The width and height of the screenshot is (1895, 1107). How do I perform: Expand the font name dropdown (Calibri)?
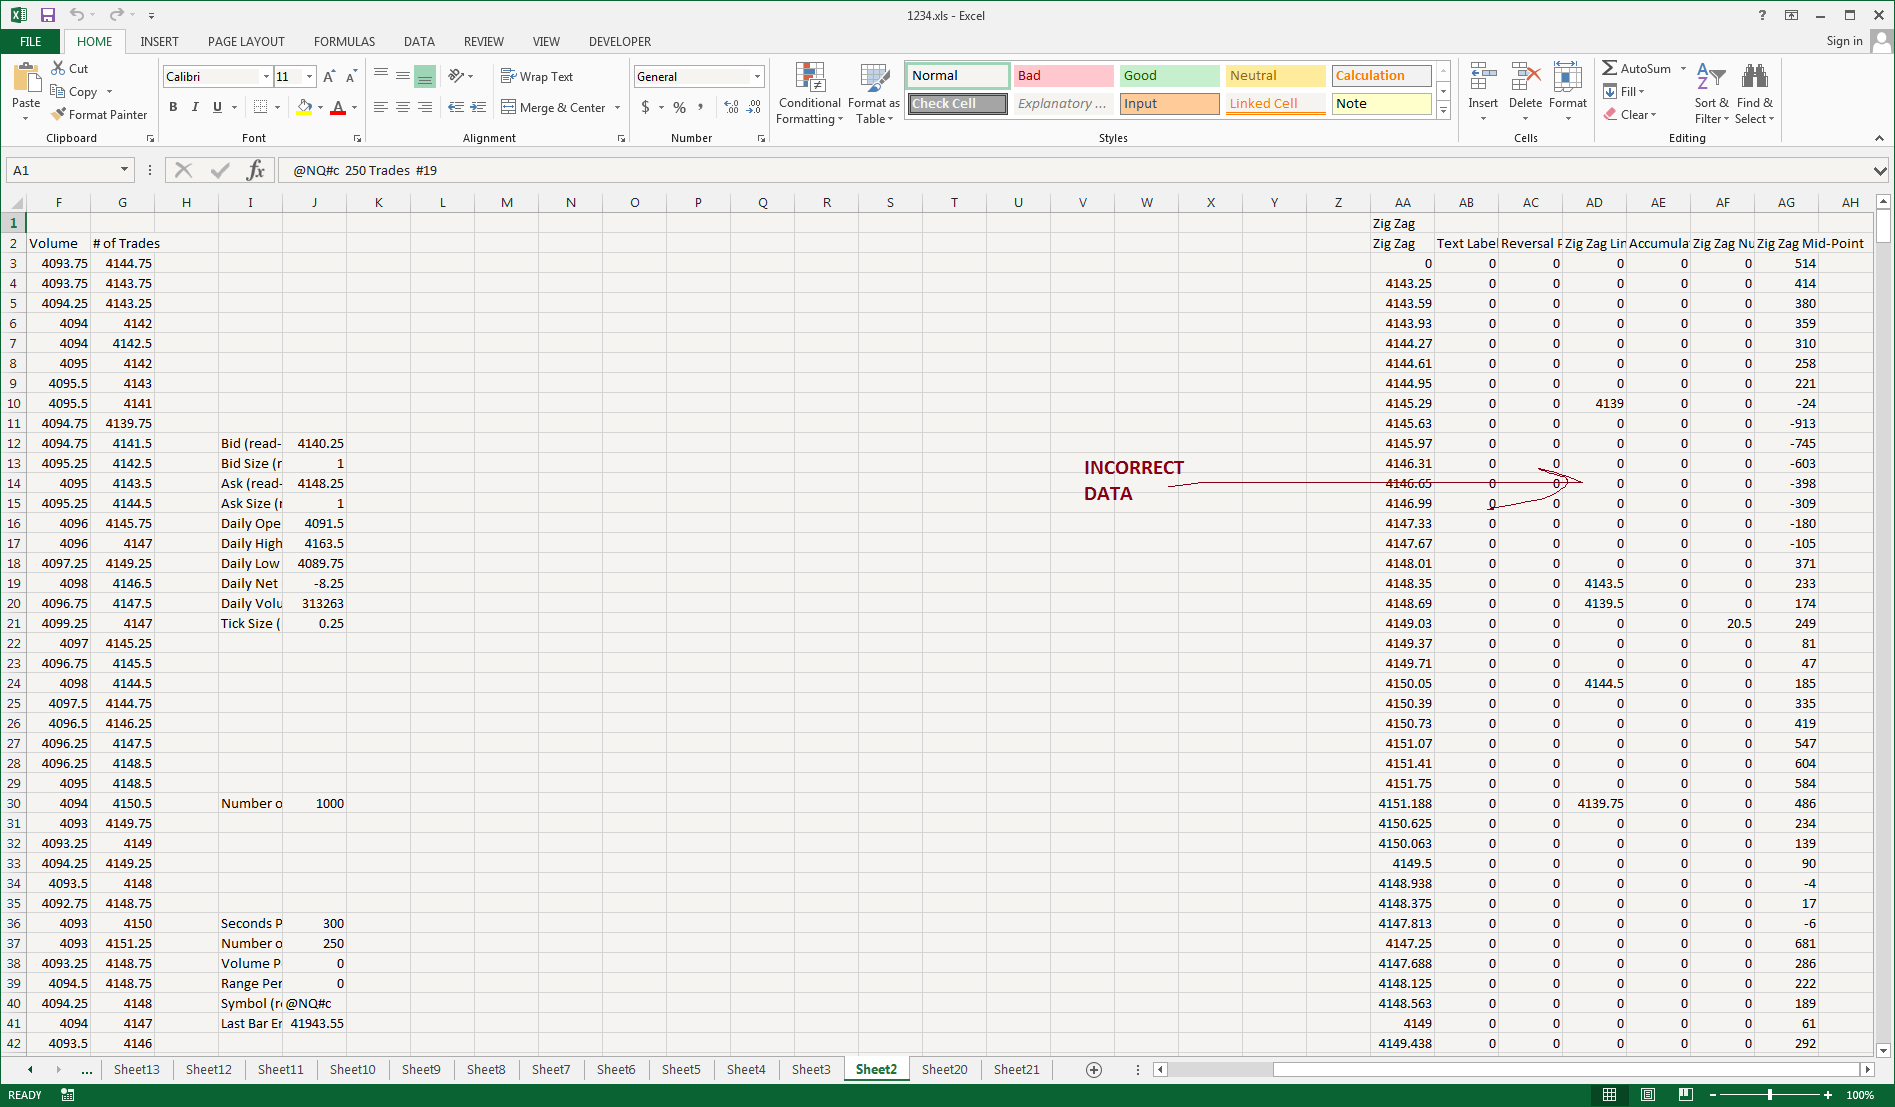pyautogui.click(x=266, y=77)
